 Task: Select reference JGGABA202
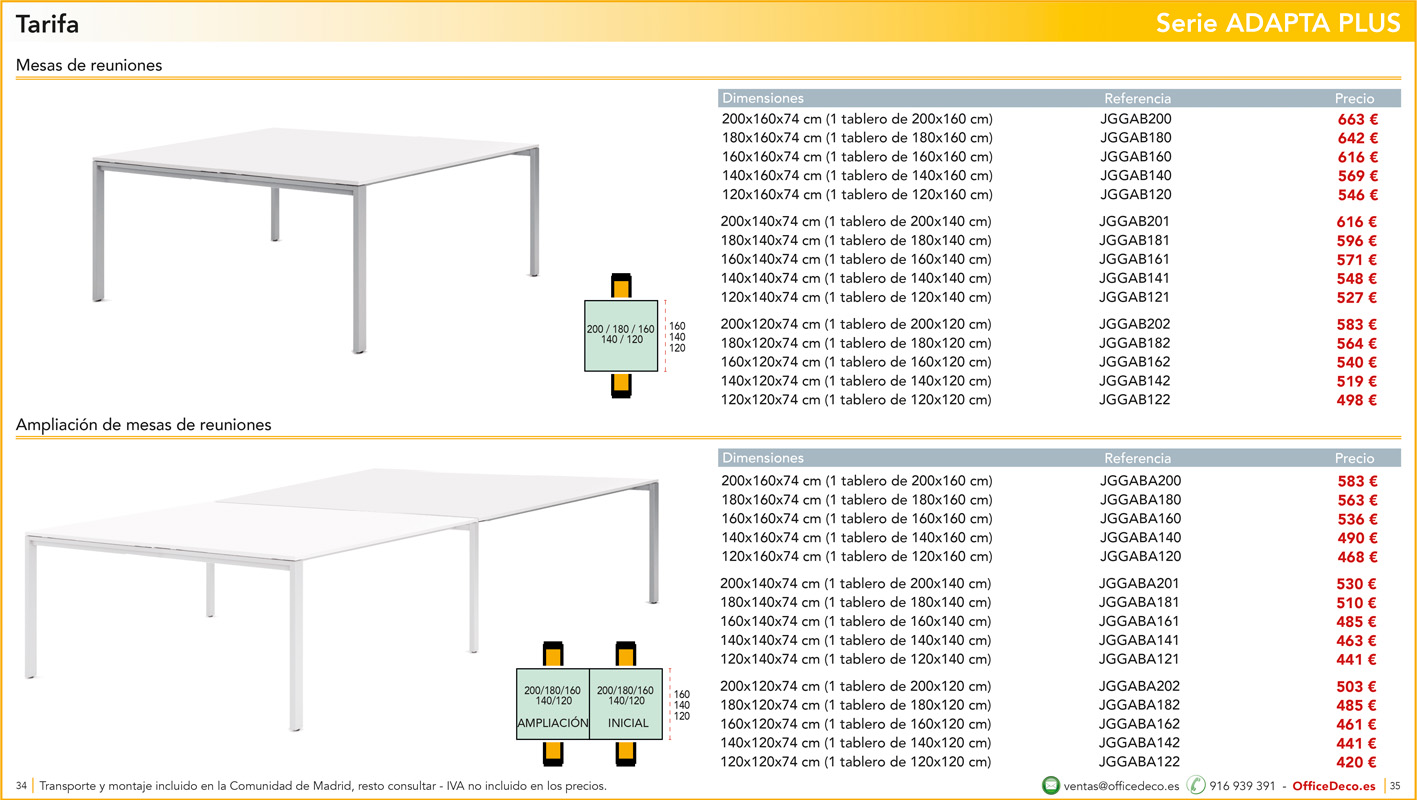pos(1140,686)
